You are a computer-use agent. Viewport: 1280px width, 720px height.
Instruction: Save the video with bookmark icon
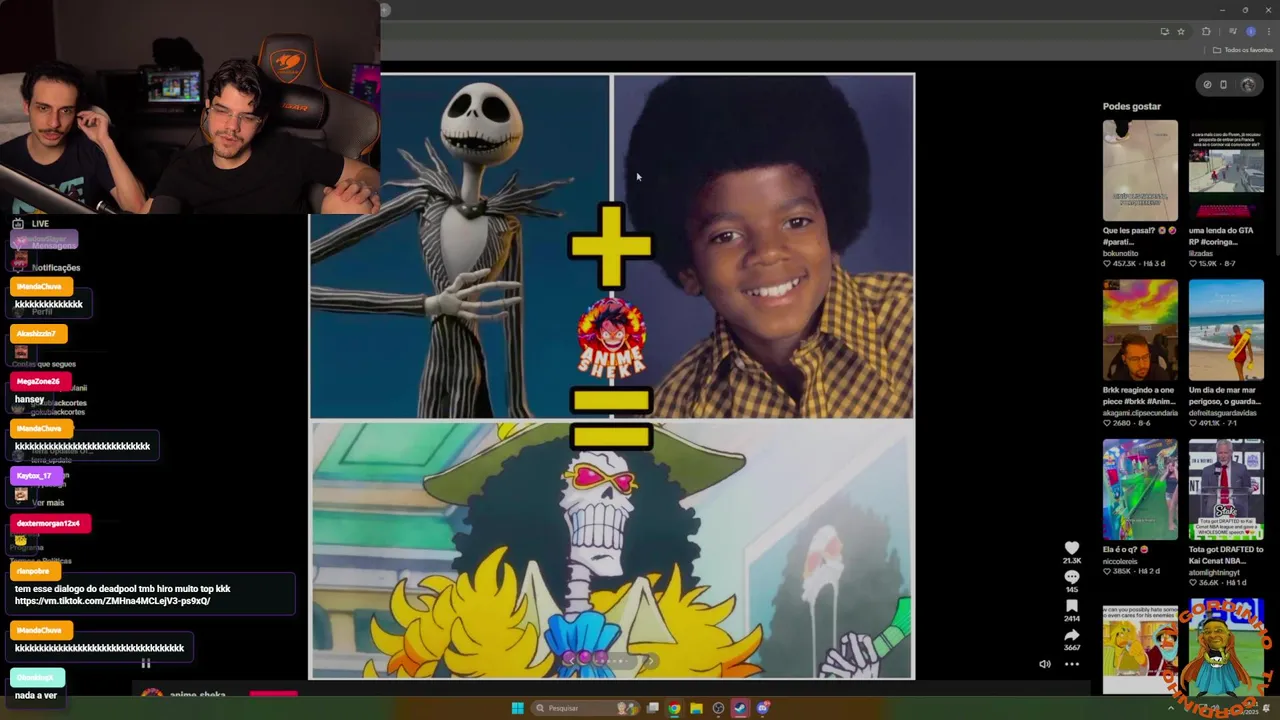(x=1072, y=606)
